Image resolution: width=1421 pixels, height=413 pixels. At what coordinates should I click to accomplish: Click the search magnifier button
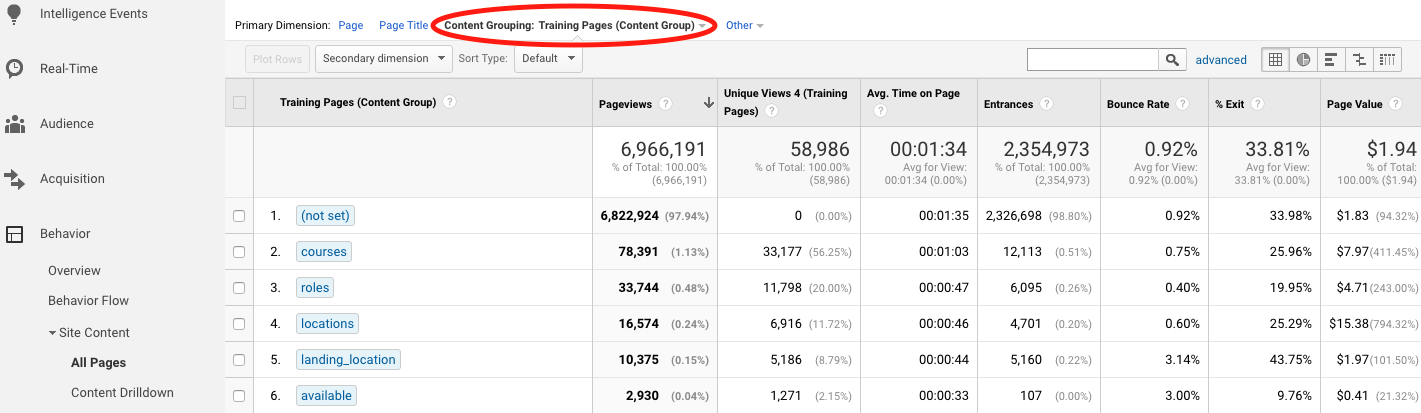click(x=1172, y=60)
